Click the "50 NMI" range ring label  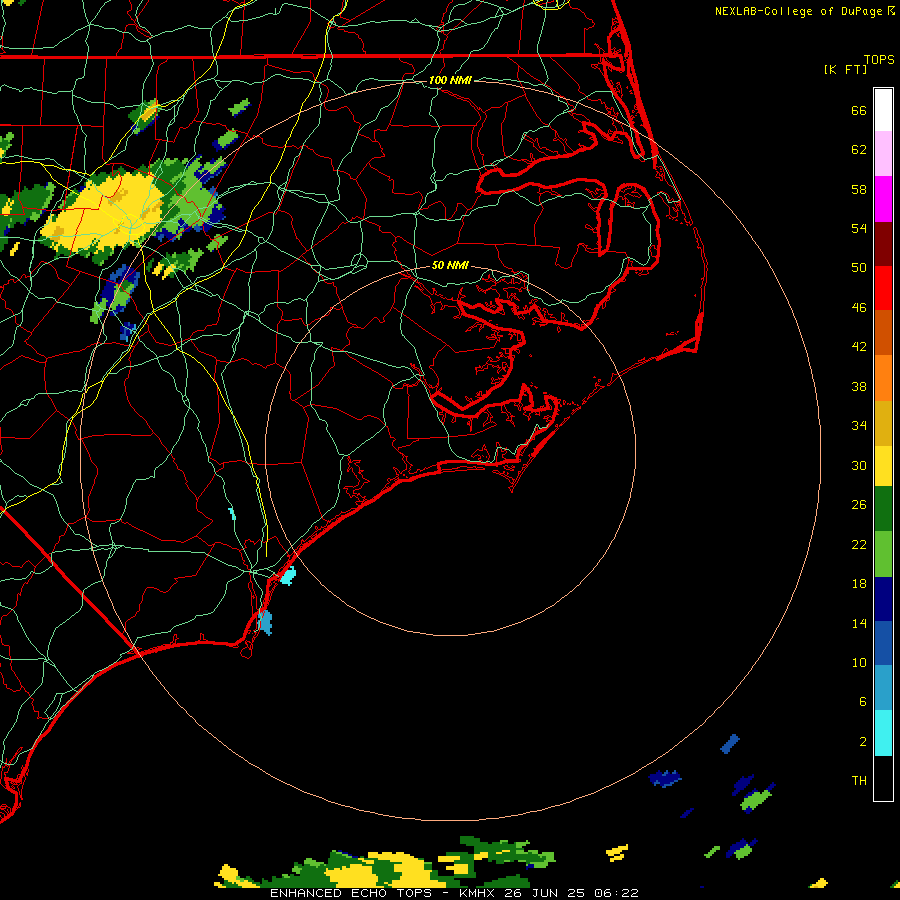point(450,265)
